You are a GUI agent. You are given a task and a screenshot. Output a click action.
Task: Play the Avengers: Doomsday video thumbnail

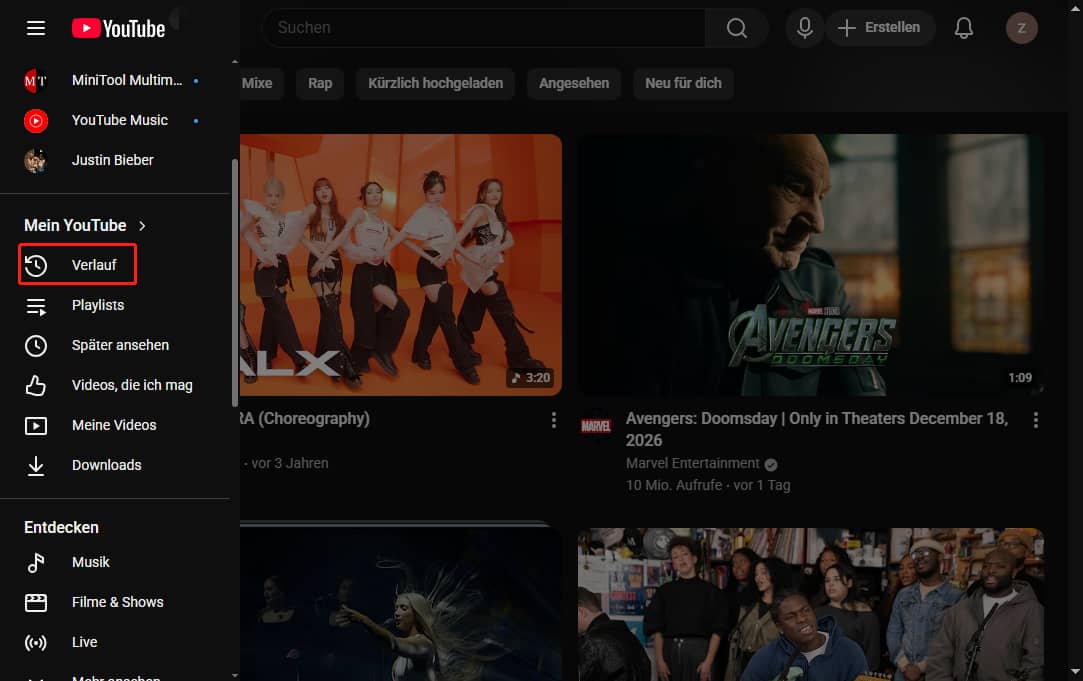[x=811, y=264]
